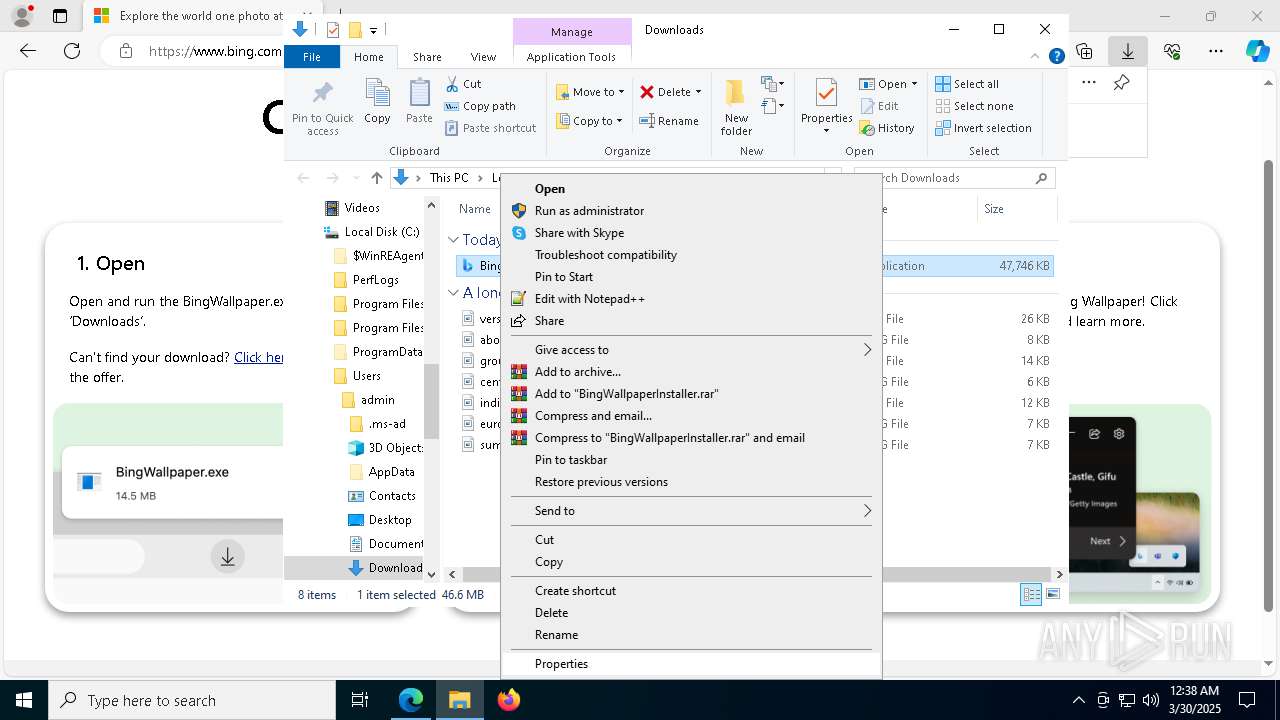The width and height of the screenshot is (1280, 720).
Task: Click the Explorer Help question mark icon
Action: pos(1056,57)
